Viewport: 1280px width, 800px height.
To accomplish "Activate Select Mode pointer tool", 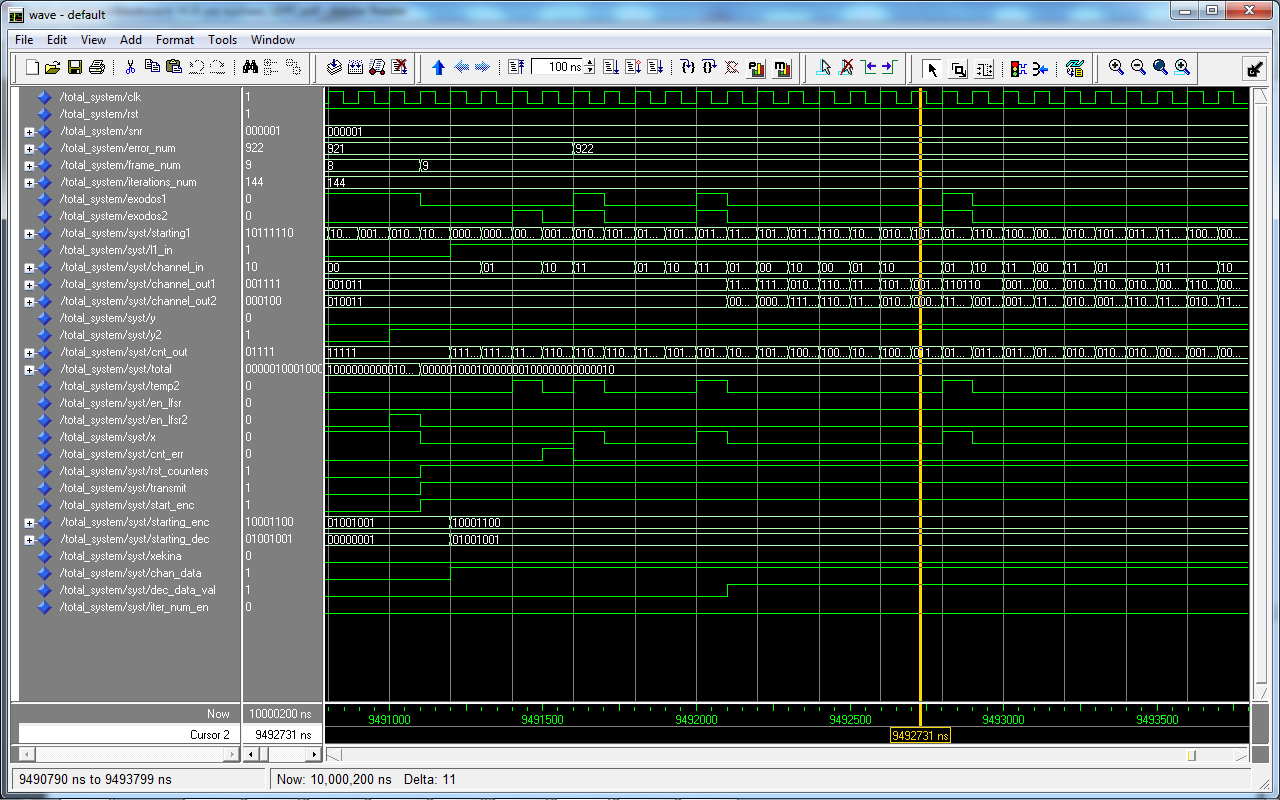I will pyautogui.click(x=932, y=68).
